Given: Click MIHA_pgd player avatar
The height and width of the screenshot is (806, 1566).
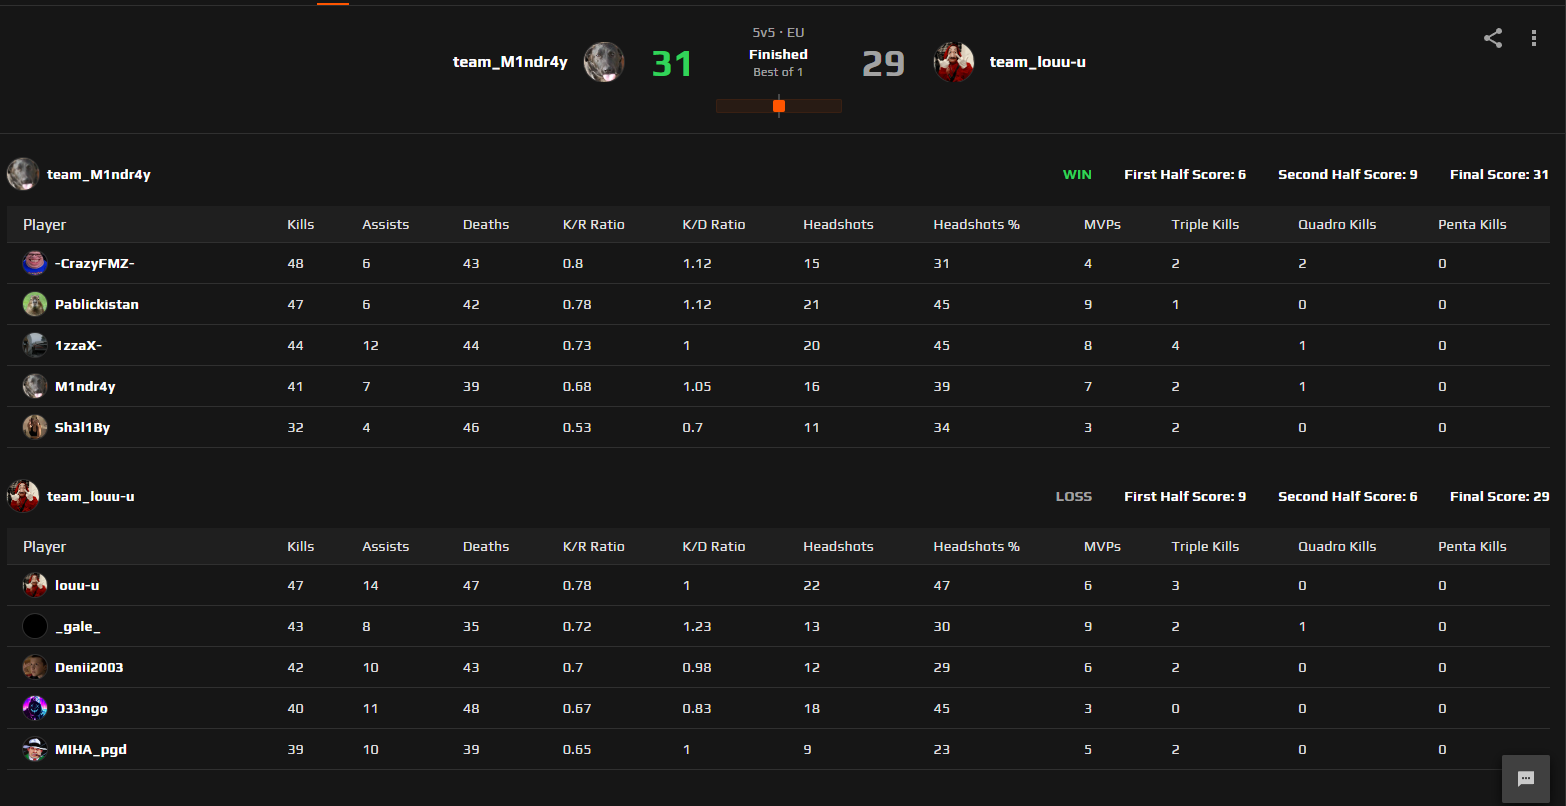Looking at the screenshot, I should pos(35,749).
